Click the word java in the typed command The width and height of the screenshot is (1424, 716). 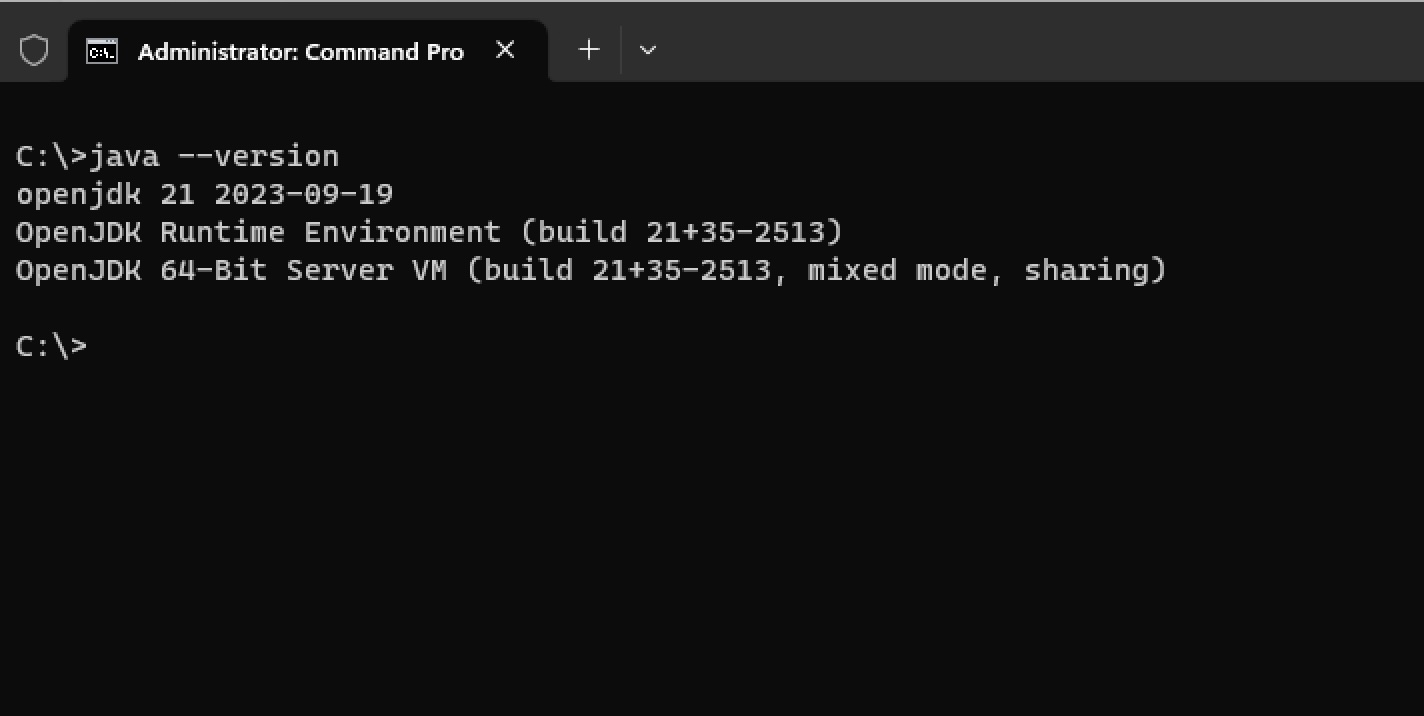pos(124,157)
